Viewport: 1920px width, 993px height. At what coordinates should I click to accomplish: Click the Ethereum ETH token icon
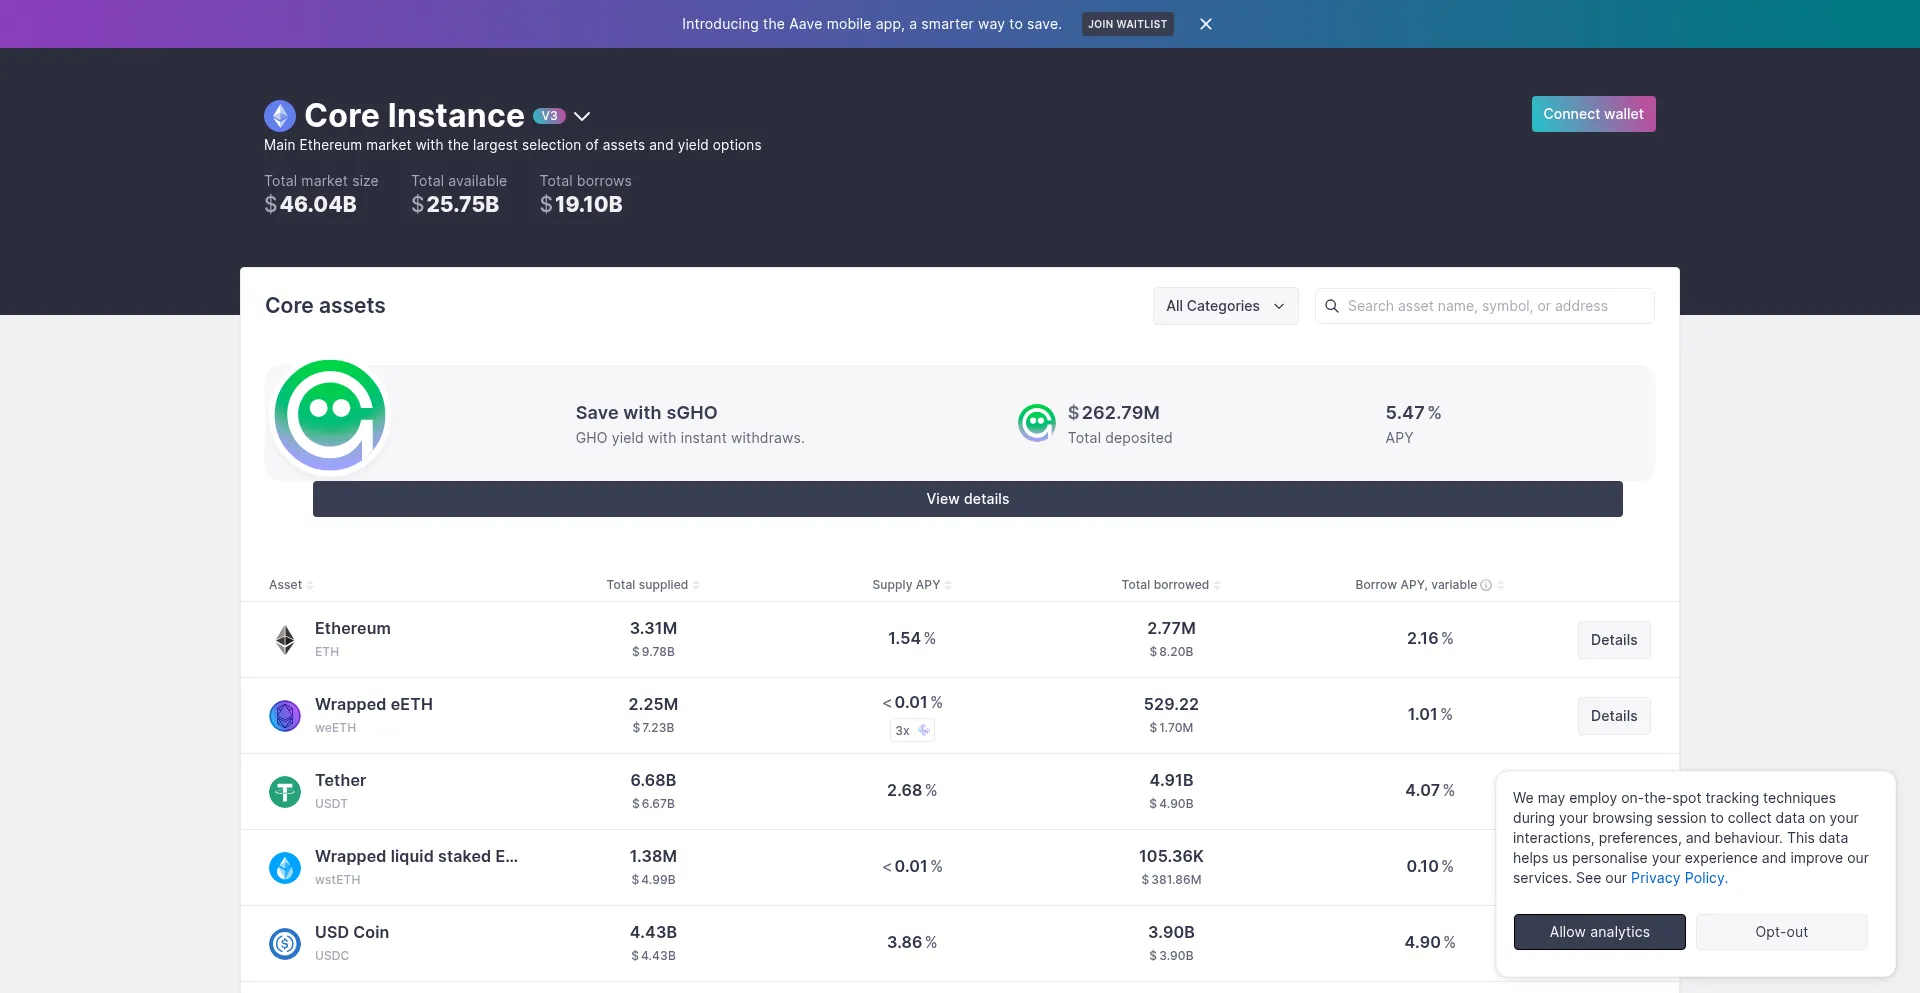coord(285,640)
